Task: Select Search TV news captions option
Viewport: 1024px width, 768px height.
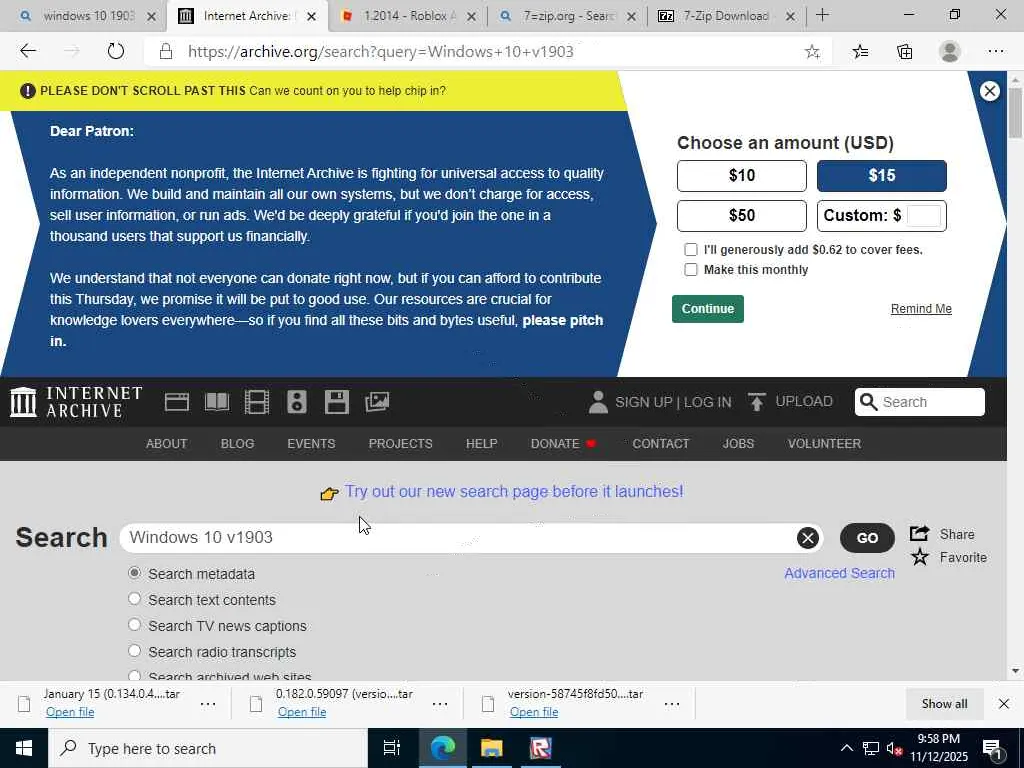Action: (x=135, y=624)
